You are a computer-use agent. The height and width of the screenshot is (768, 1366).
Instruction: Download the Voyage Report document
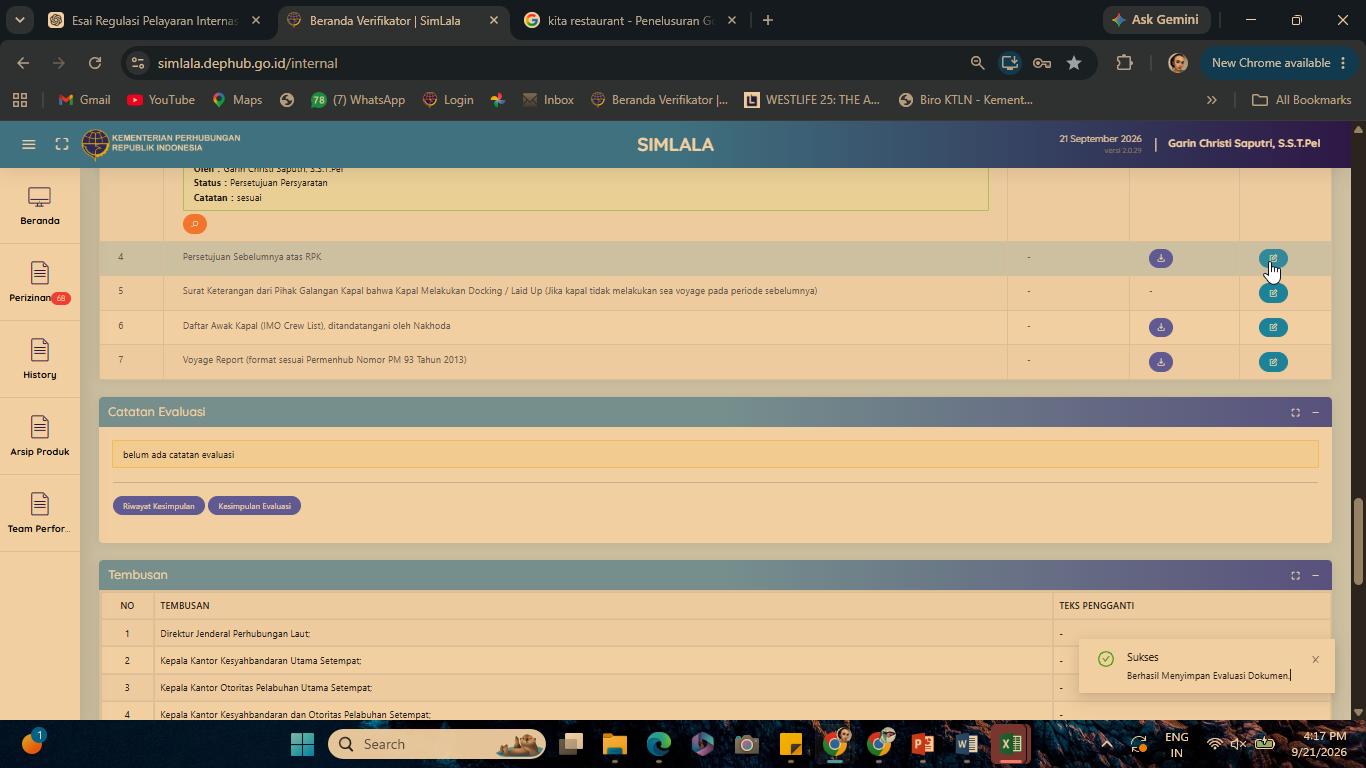point(1161,362)
